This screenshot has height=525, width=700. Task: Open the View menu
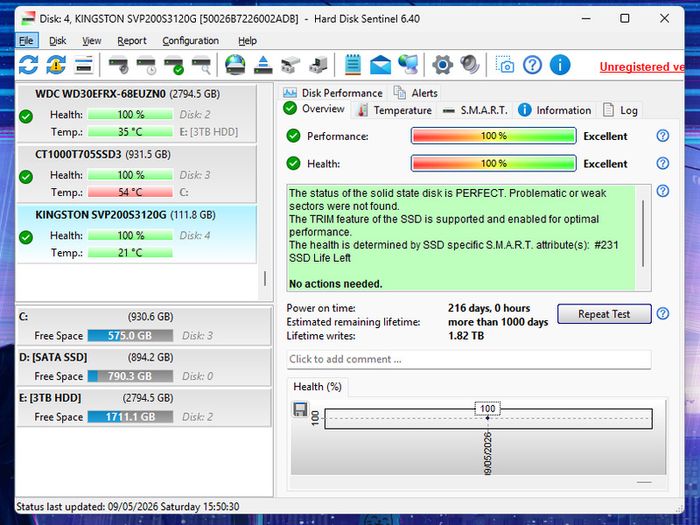coord(92,41)
